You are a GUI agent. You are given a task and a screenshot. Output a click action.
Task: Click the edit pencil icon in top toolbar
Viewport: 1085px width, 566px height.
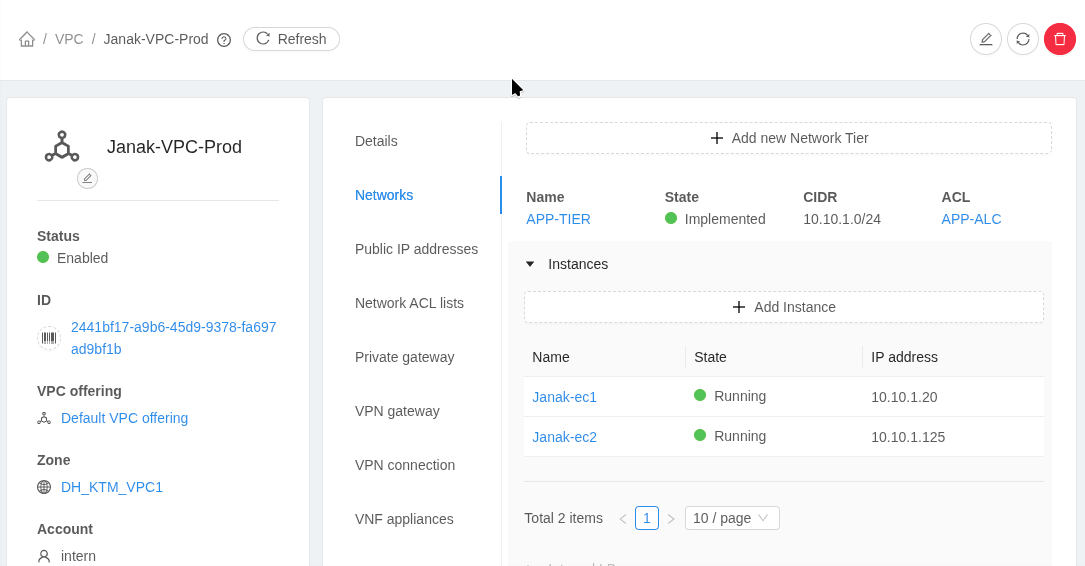(986, 39)
